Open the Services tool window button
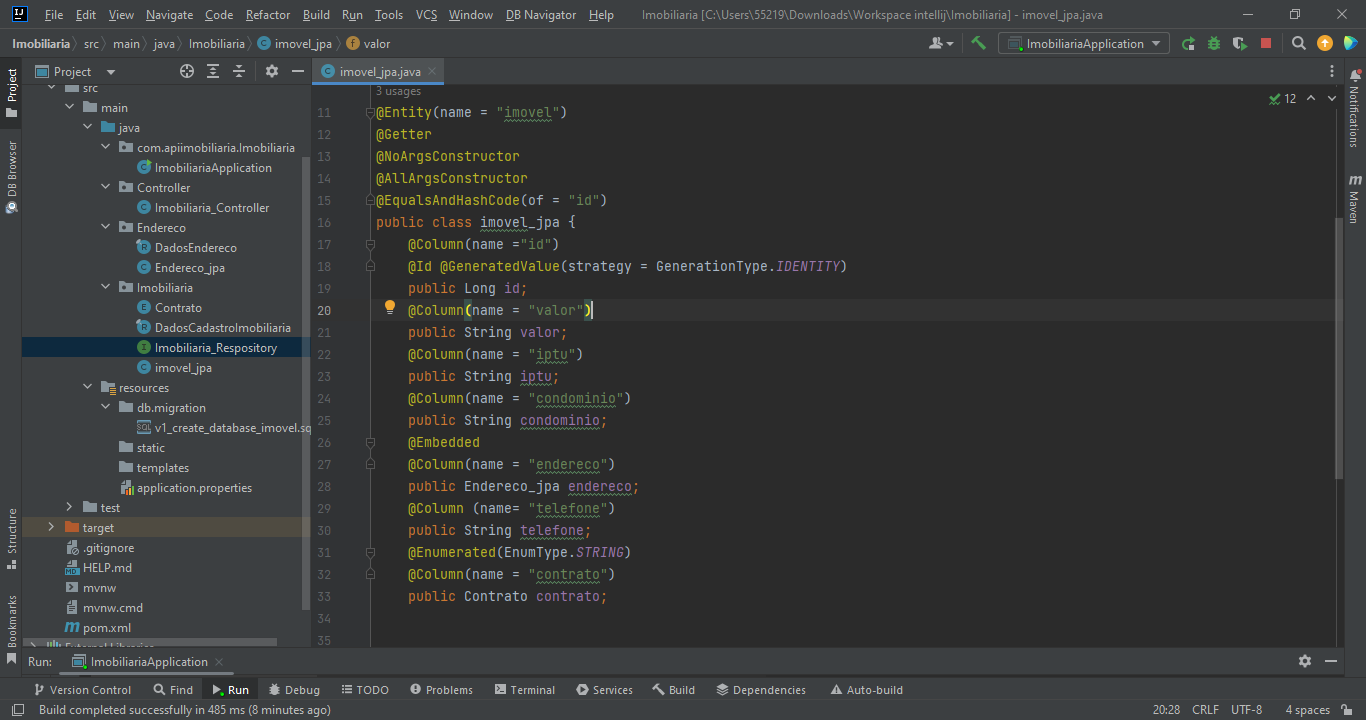Viewport: 1366px width, 720px height. tap(604, 689)
